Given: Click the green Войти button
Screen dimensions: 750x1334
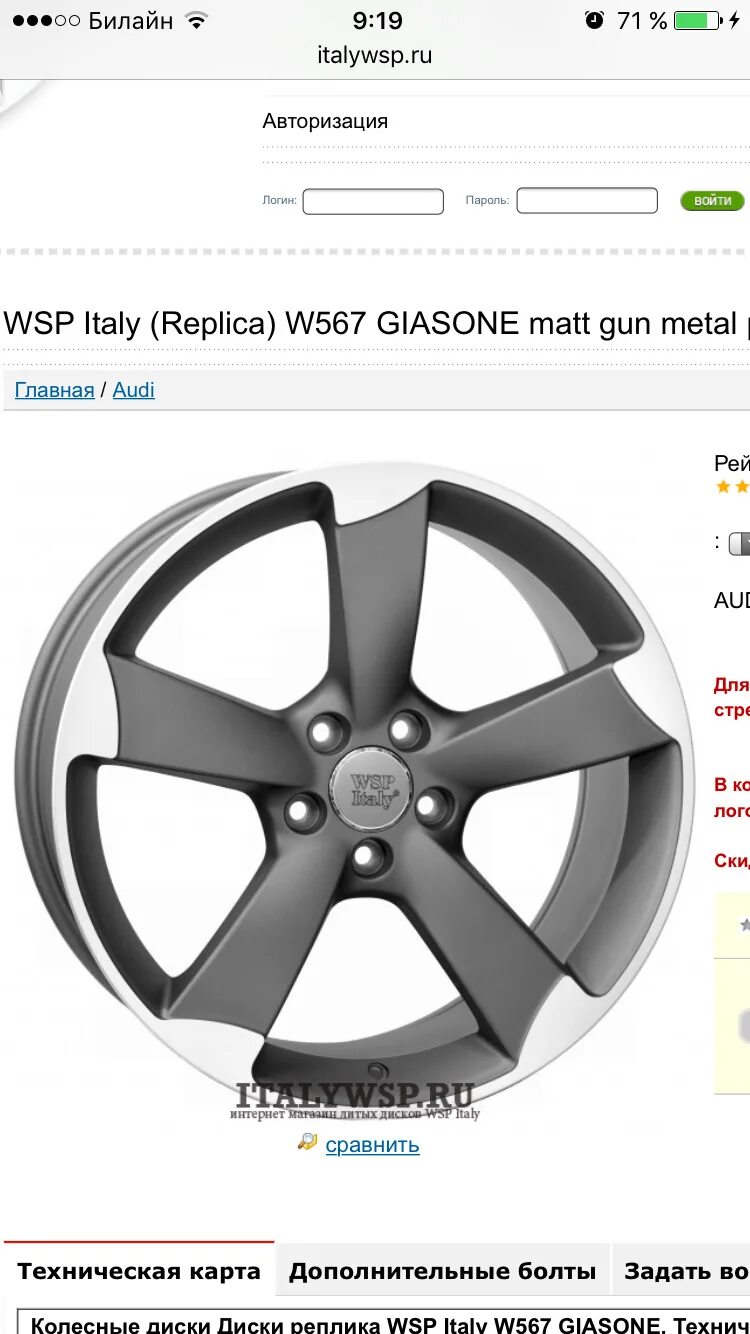Looking at the screenshot, I should 713,201.
